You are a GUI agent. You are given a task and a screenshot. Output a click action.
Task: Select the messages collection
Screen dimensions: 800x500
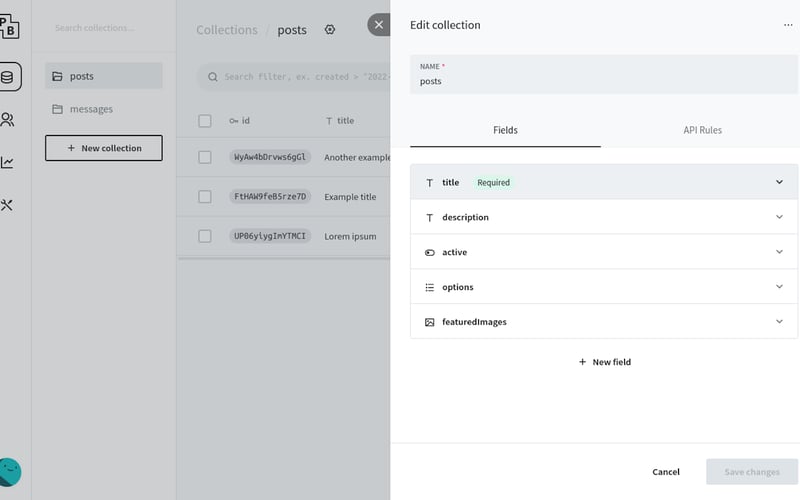(104, 109)
